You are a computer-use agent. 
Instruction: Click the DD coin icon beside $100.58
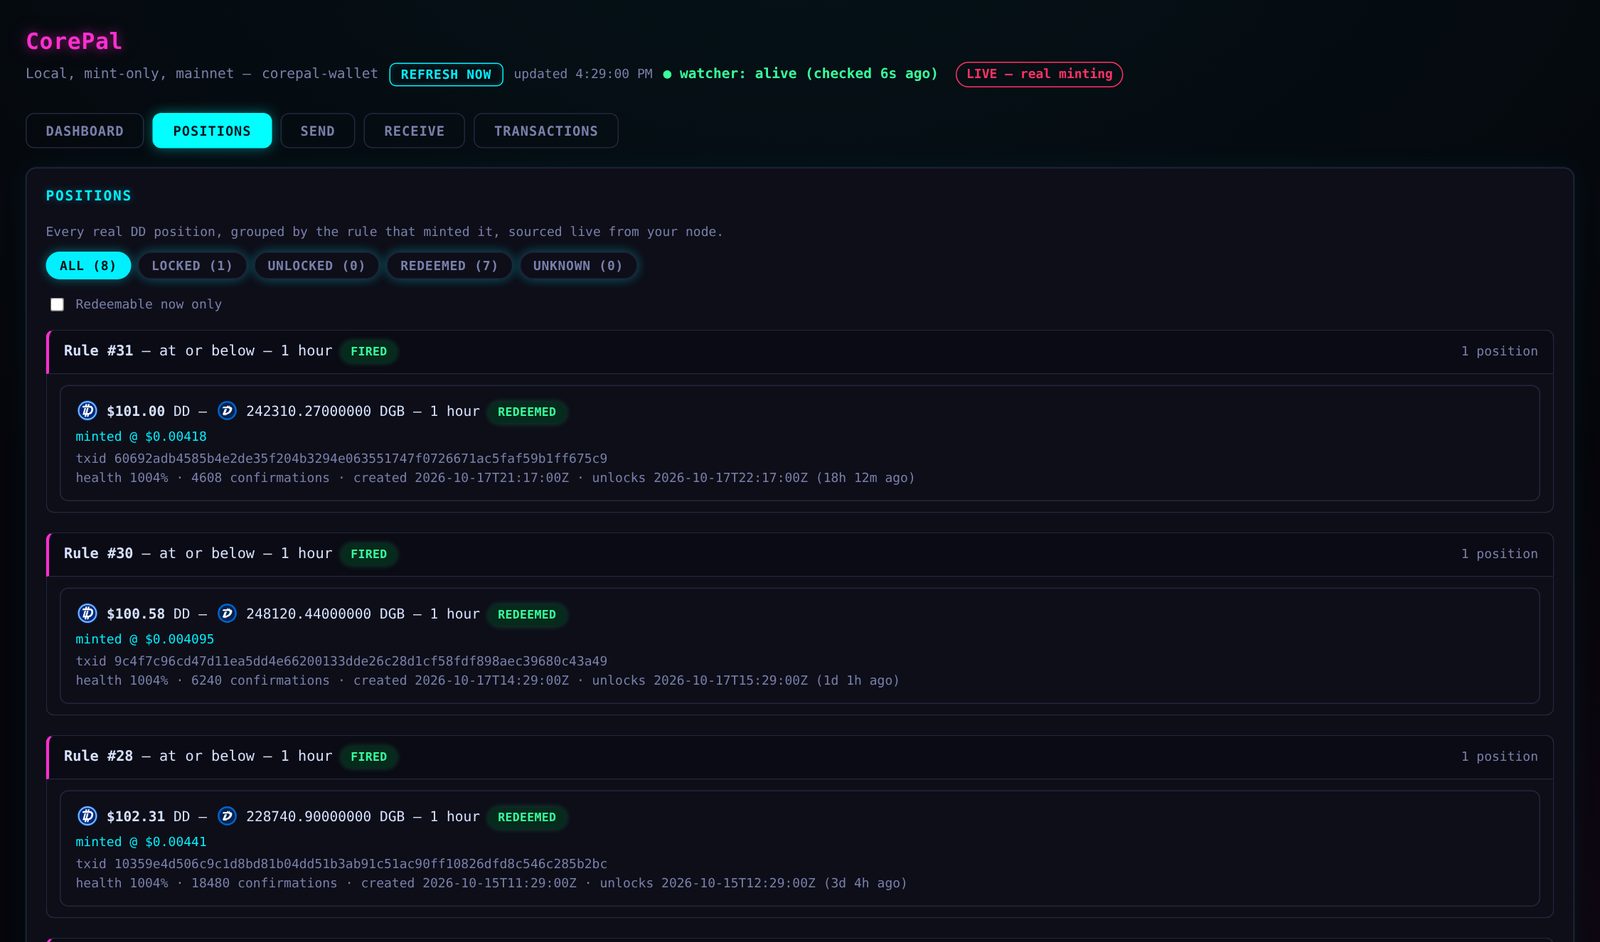point(87,614)
